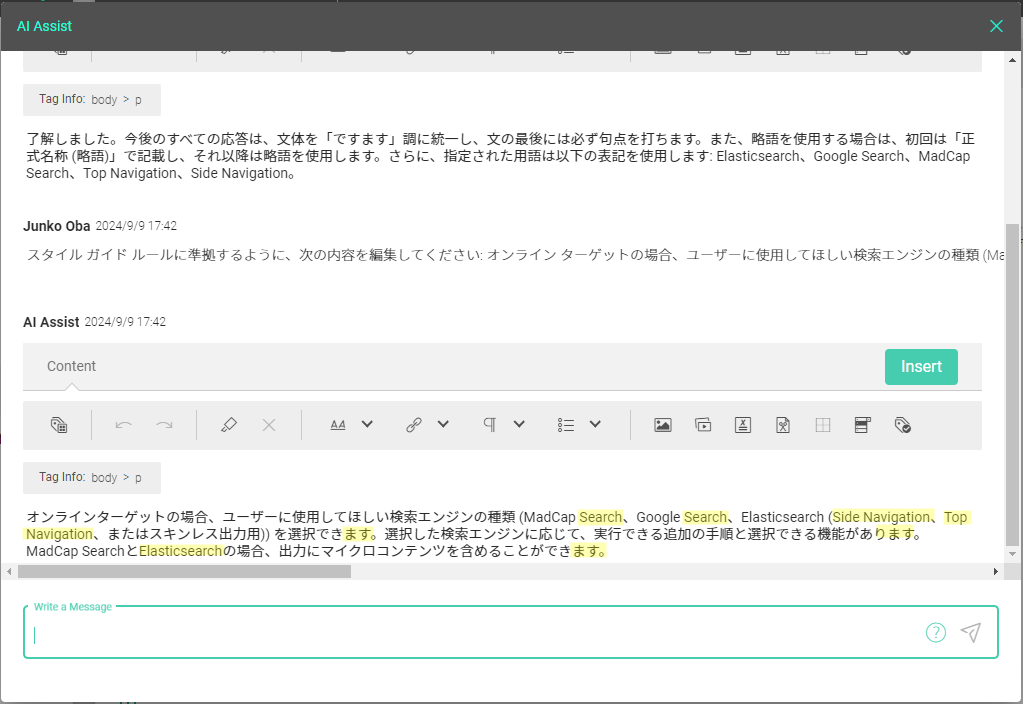Screen dimensions: 1023x704
Task: Click the vertical scrollbar down arrow
Action: coord(1012,554)
